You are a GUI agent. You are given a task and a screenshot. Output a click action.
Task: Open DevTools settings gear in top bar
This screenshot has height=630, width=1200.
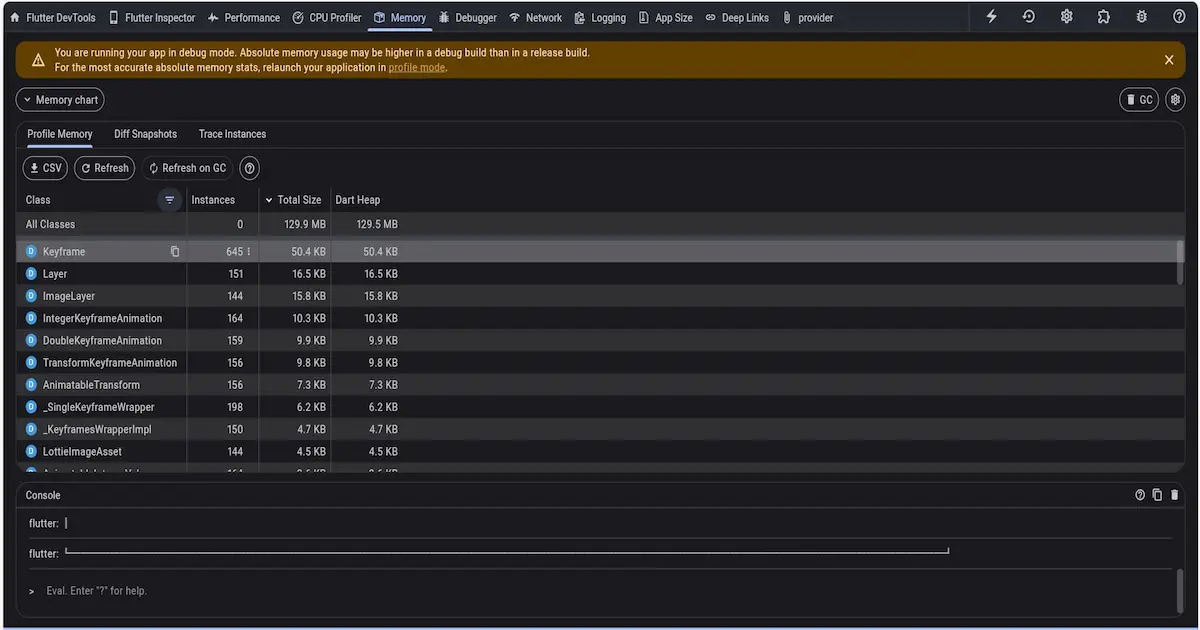(1067, 17)
